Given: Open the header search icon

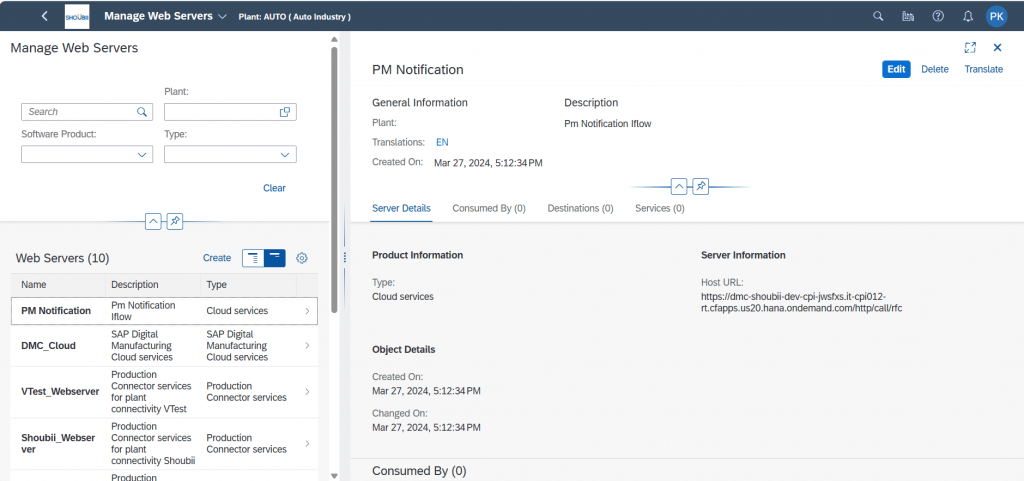Looking at the screenshot, I should 878,16.
